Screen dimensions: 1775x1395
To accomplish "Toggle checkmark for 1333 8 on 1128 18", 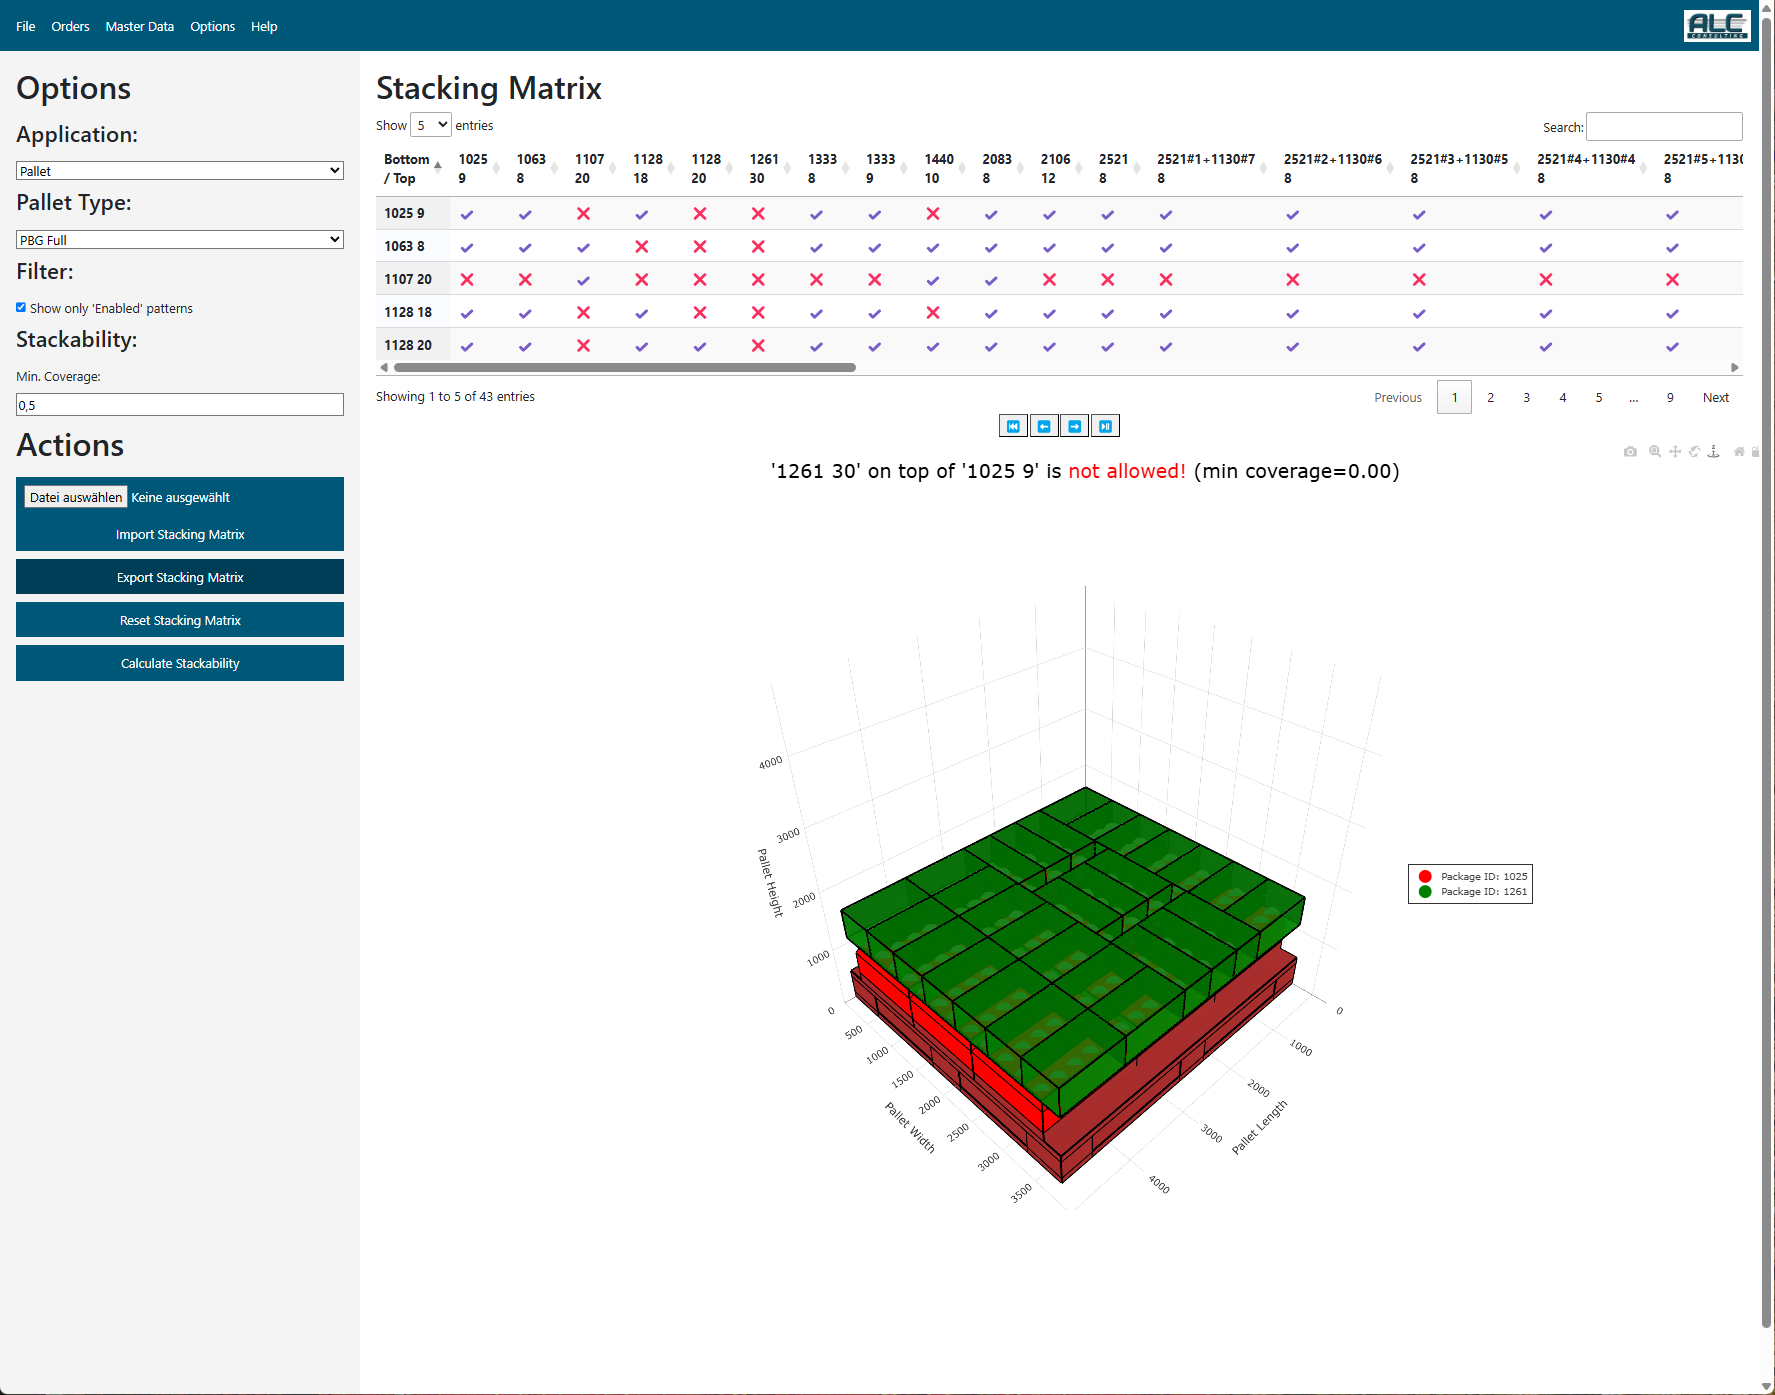I will (x=816, y=313).
